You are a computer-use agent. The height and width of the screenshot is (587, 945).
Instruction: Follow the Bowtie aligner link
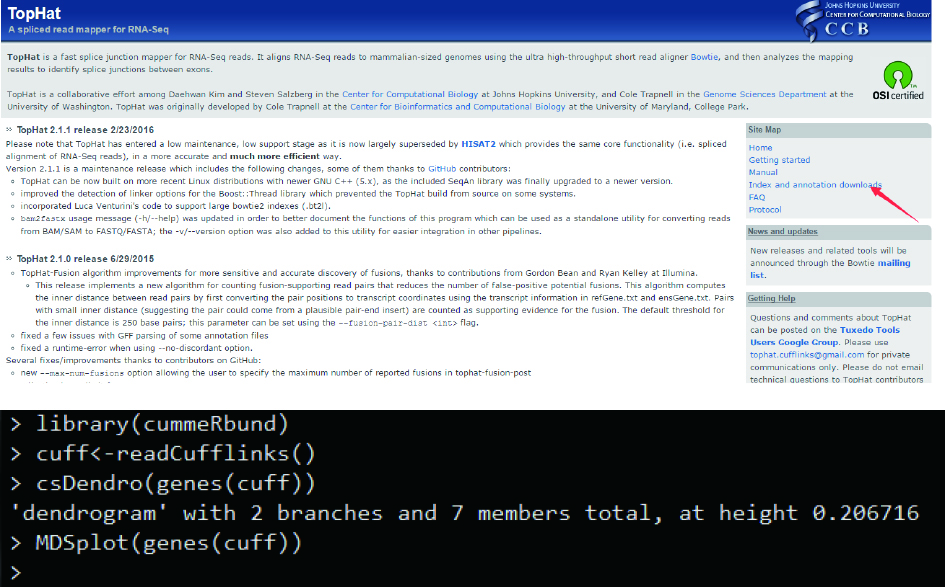(704, 57)
